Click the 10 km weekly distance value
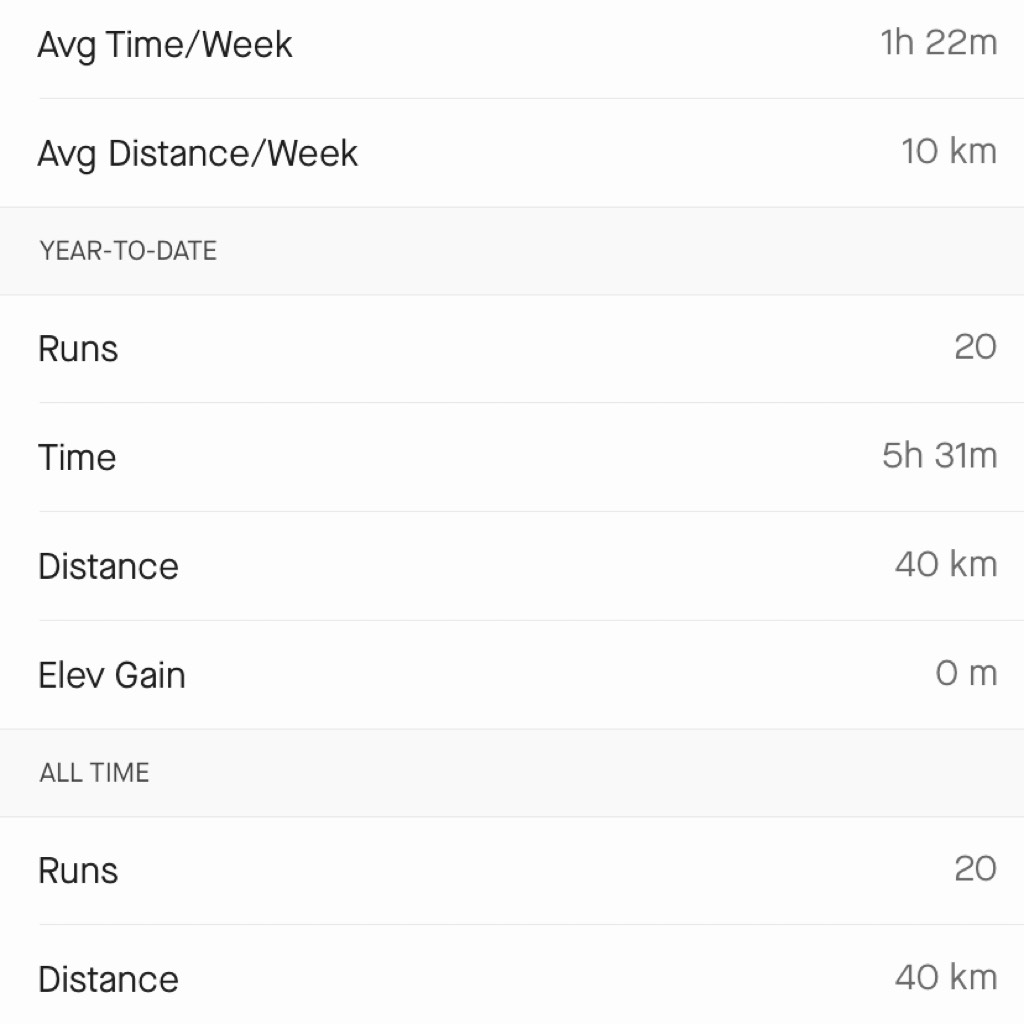 [x=949, y=152]
